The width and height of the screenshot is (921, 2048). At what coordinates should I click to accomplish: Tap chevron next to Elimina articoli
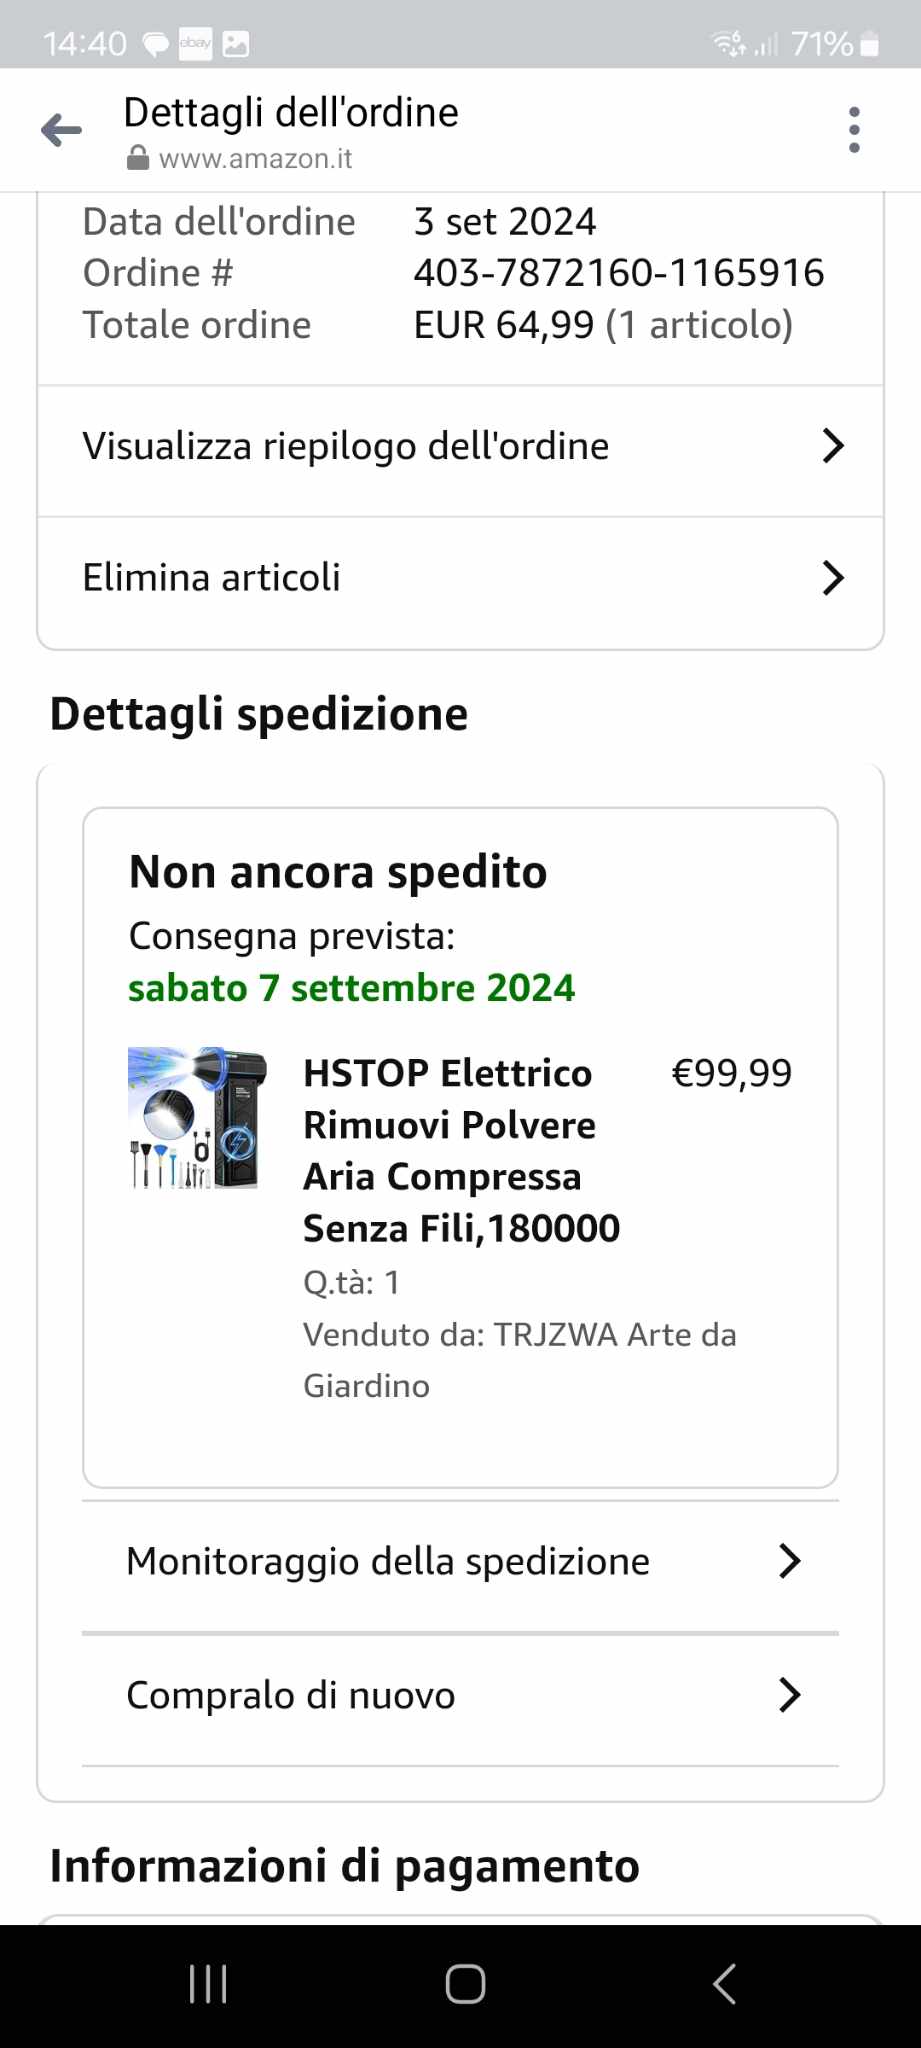tap(833, 578)
